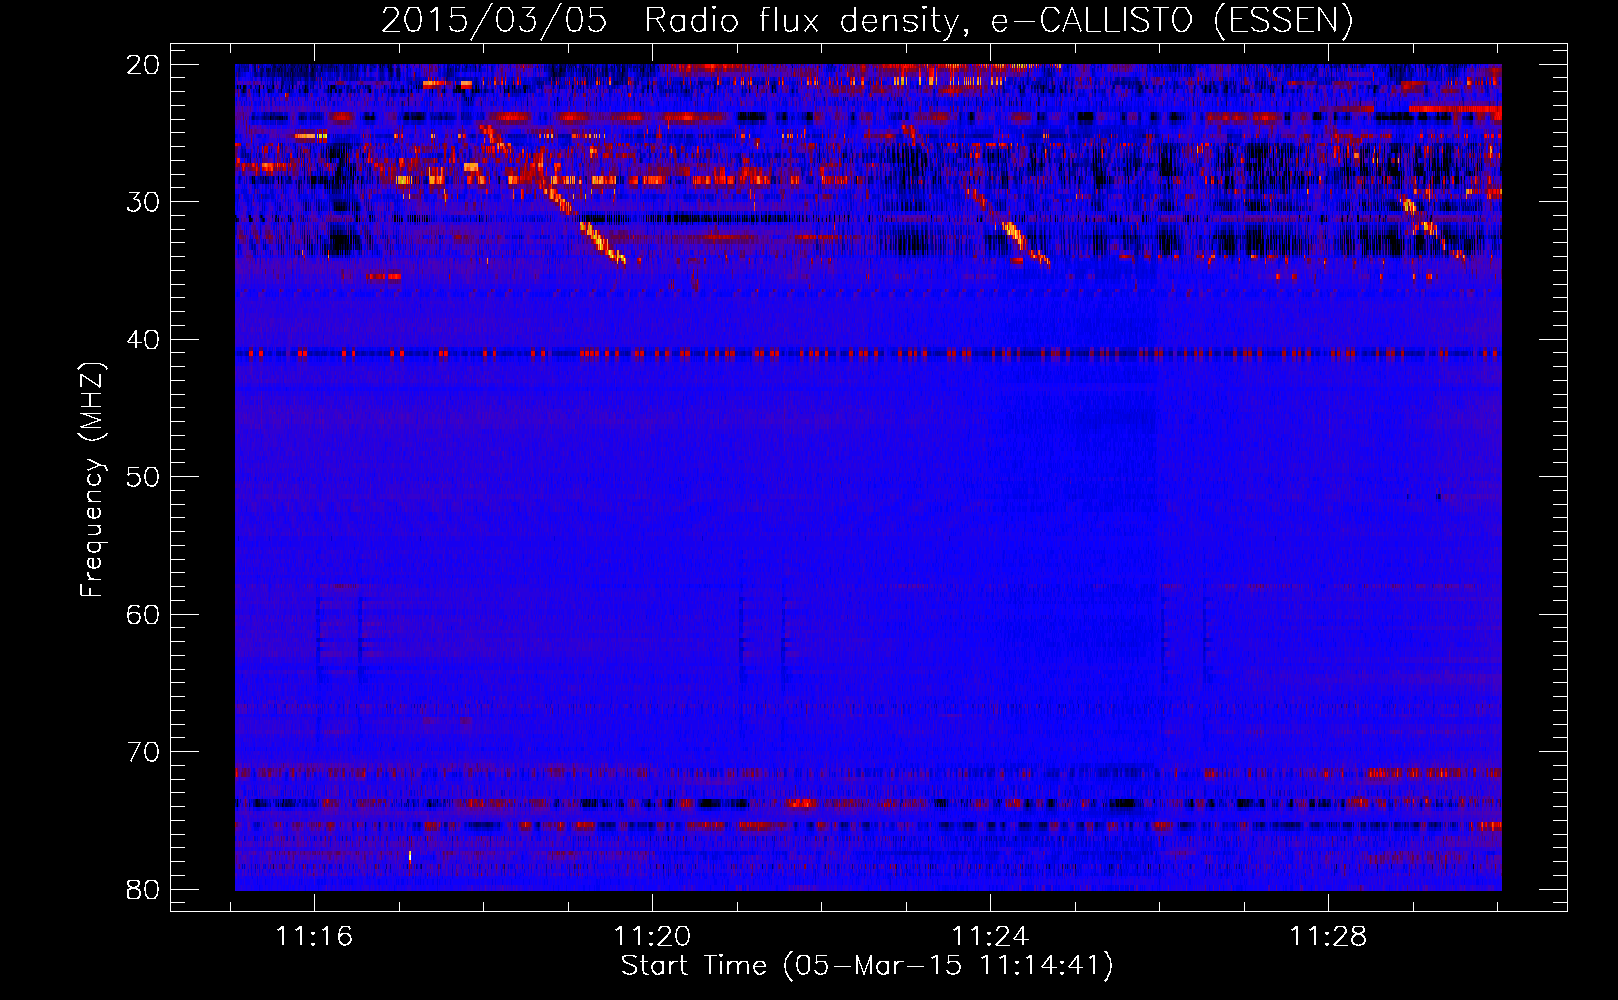Viewport: 1618px width, 1000px height.
Task: Click the 11:16 time tick label
Action: 315,937
